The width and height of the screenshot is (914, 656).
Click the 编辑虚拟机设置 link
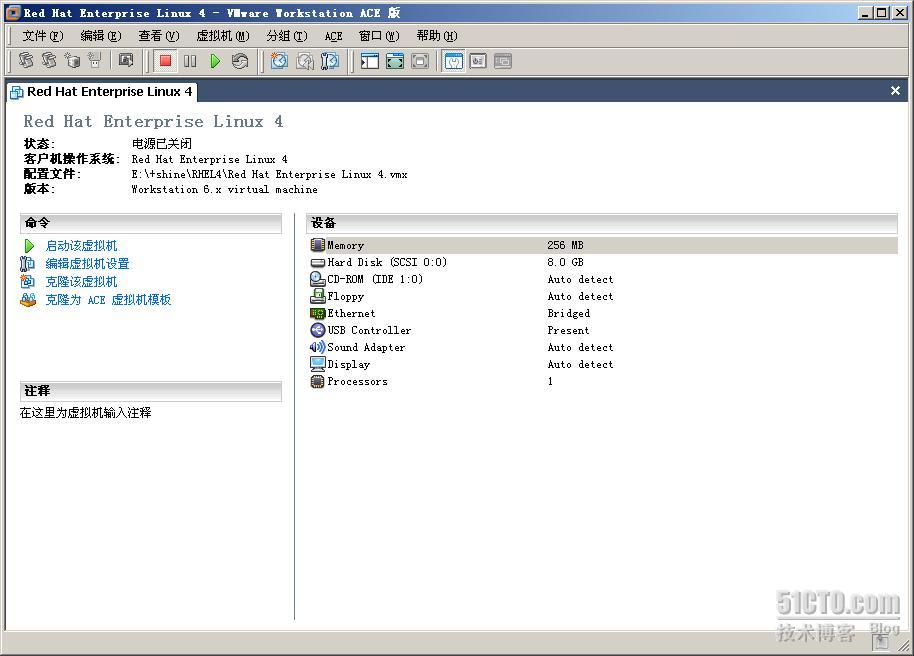pyautogui.click(x=87, y=264)
